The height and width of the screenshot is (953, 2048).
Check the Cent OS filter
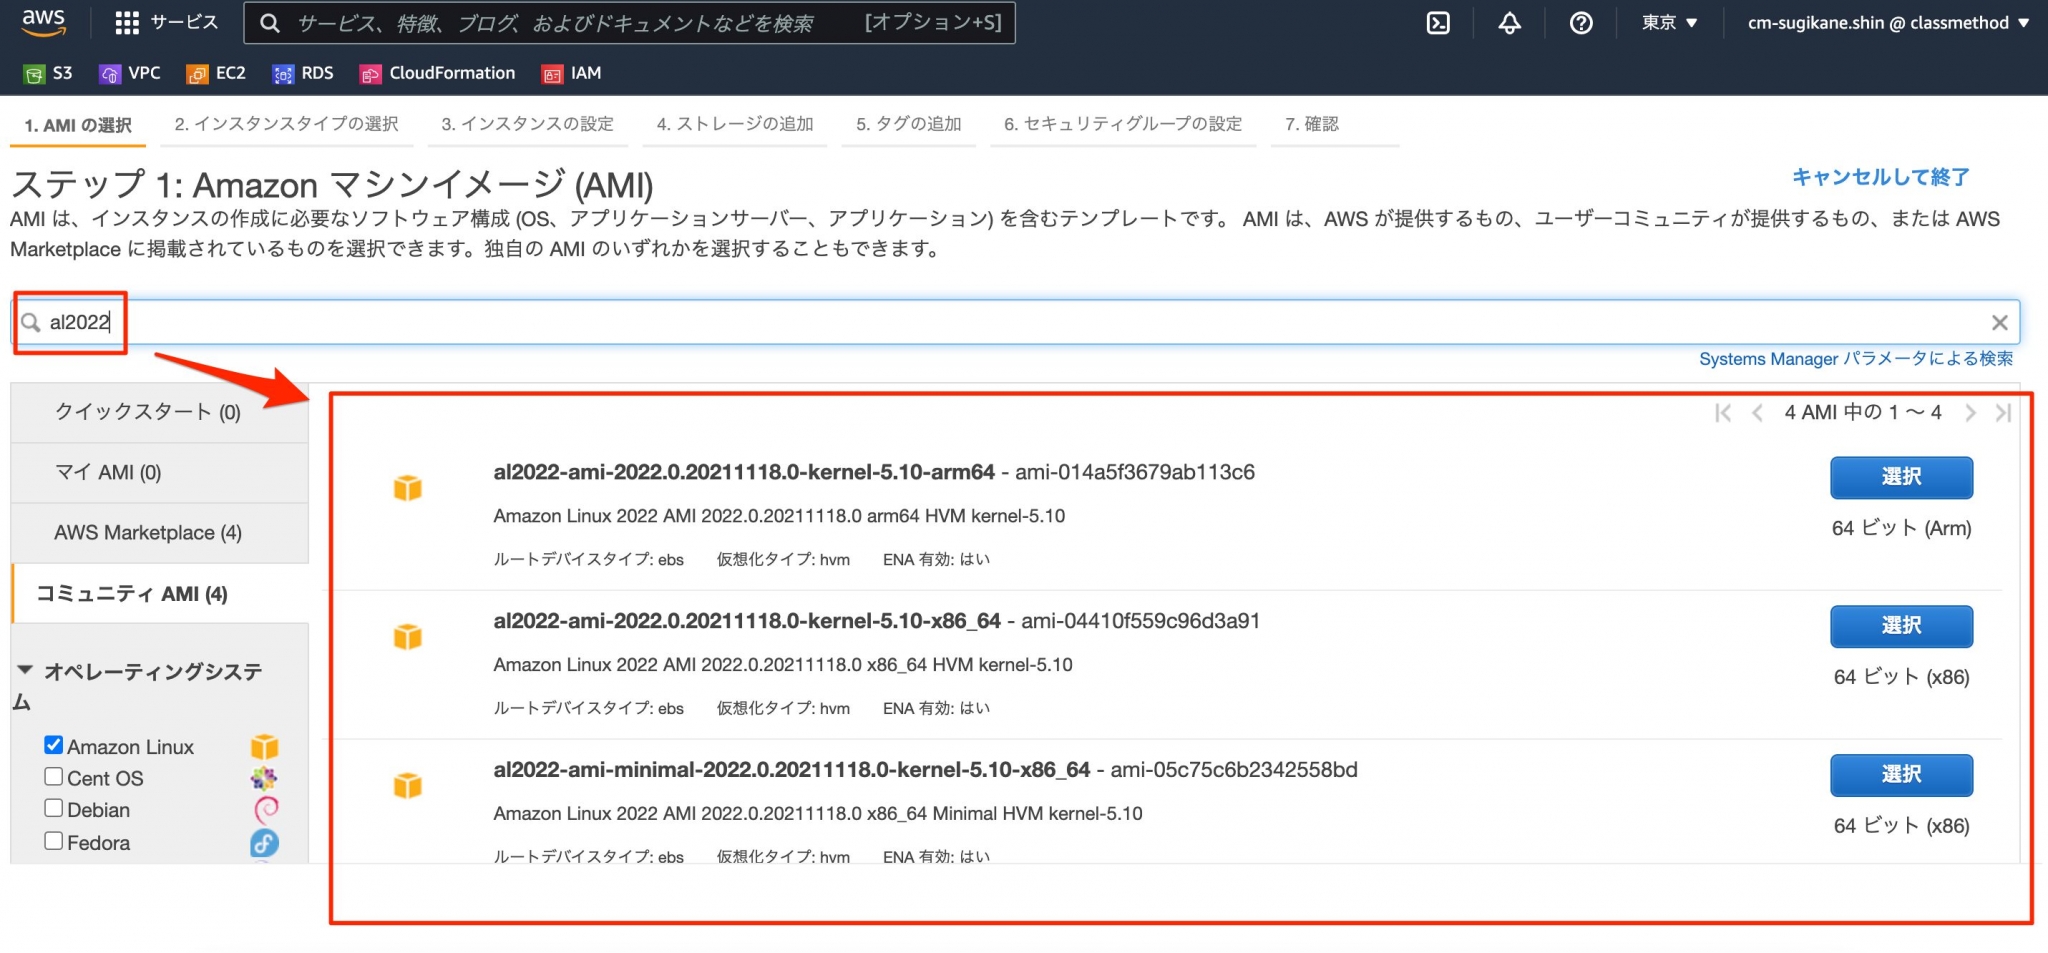click(54, 776)
